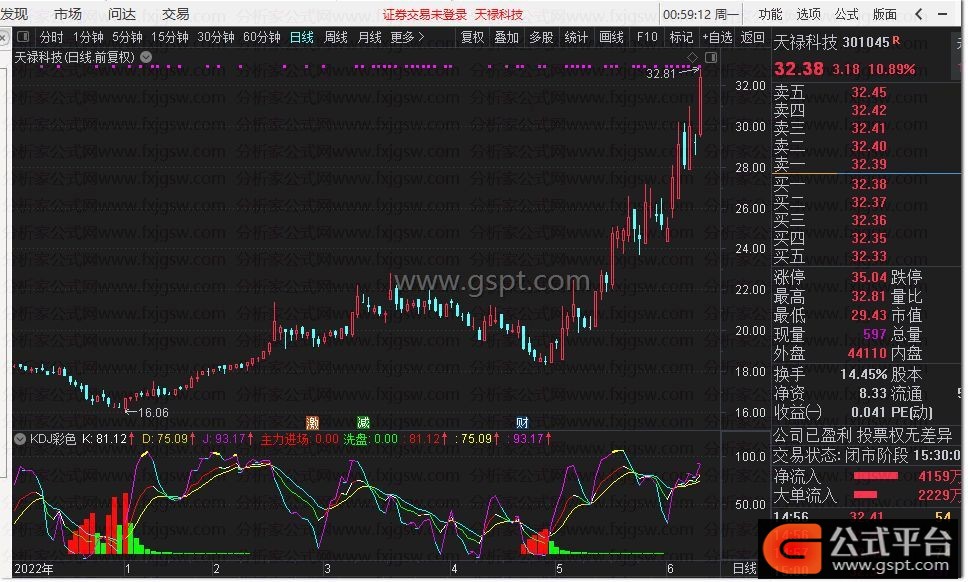Open the 市场 menu
968x582 pixels.
click(67, 14)
